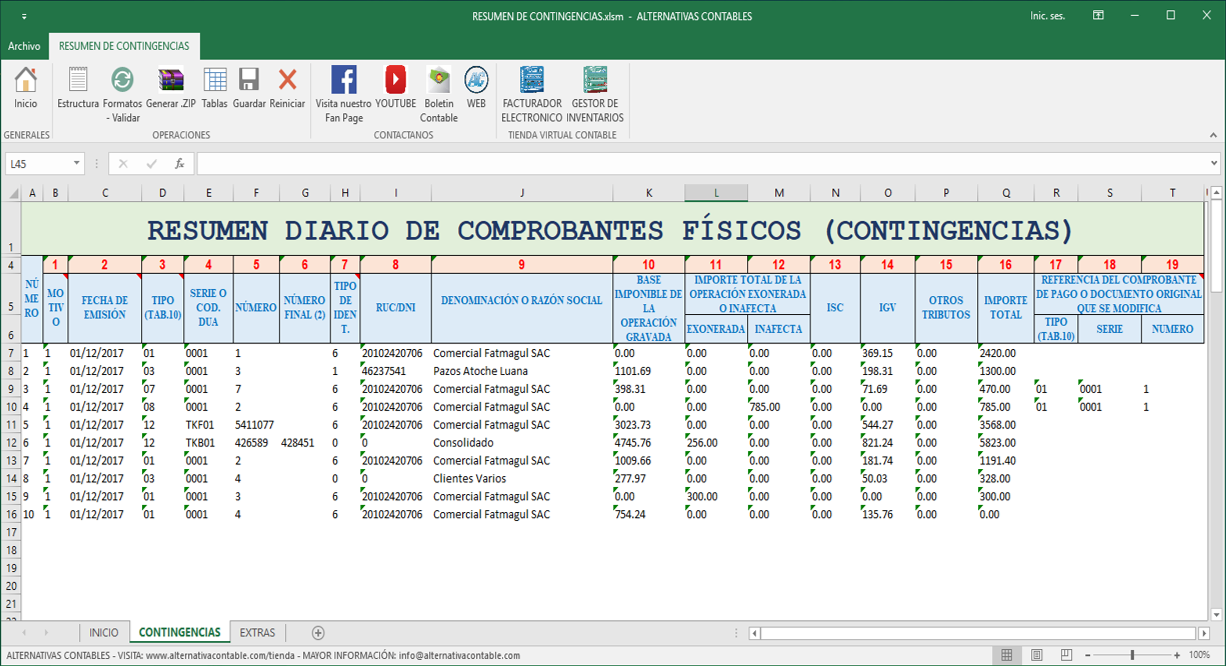The width and height of the screenshot is (1226, 666).
Task: Click Inic. ses. sign-in button
Action: (1047, 16)
